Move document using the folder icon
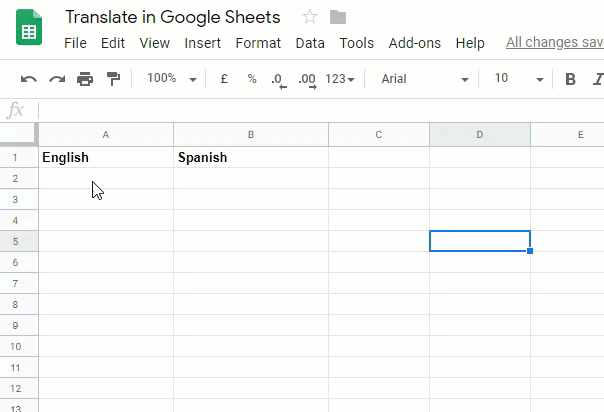This screenshot has height=412, width=604. click(x=338, y=17)
